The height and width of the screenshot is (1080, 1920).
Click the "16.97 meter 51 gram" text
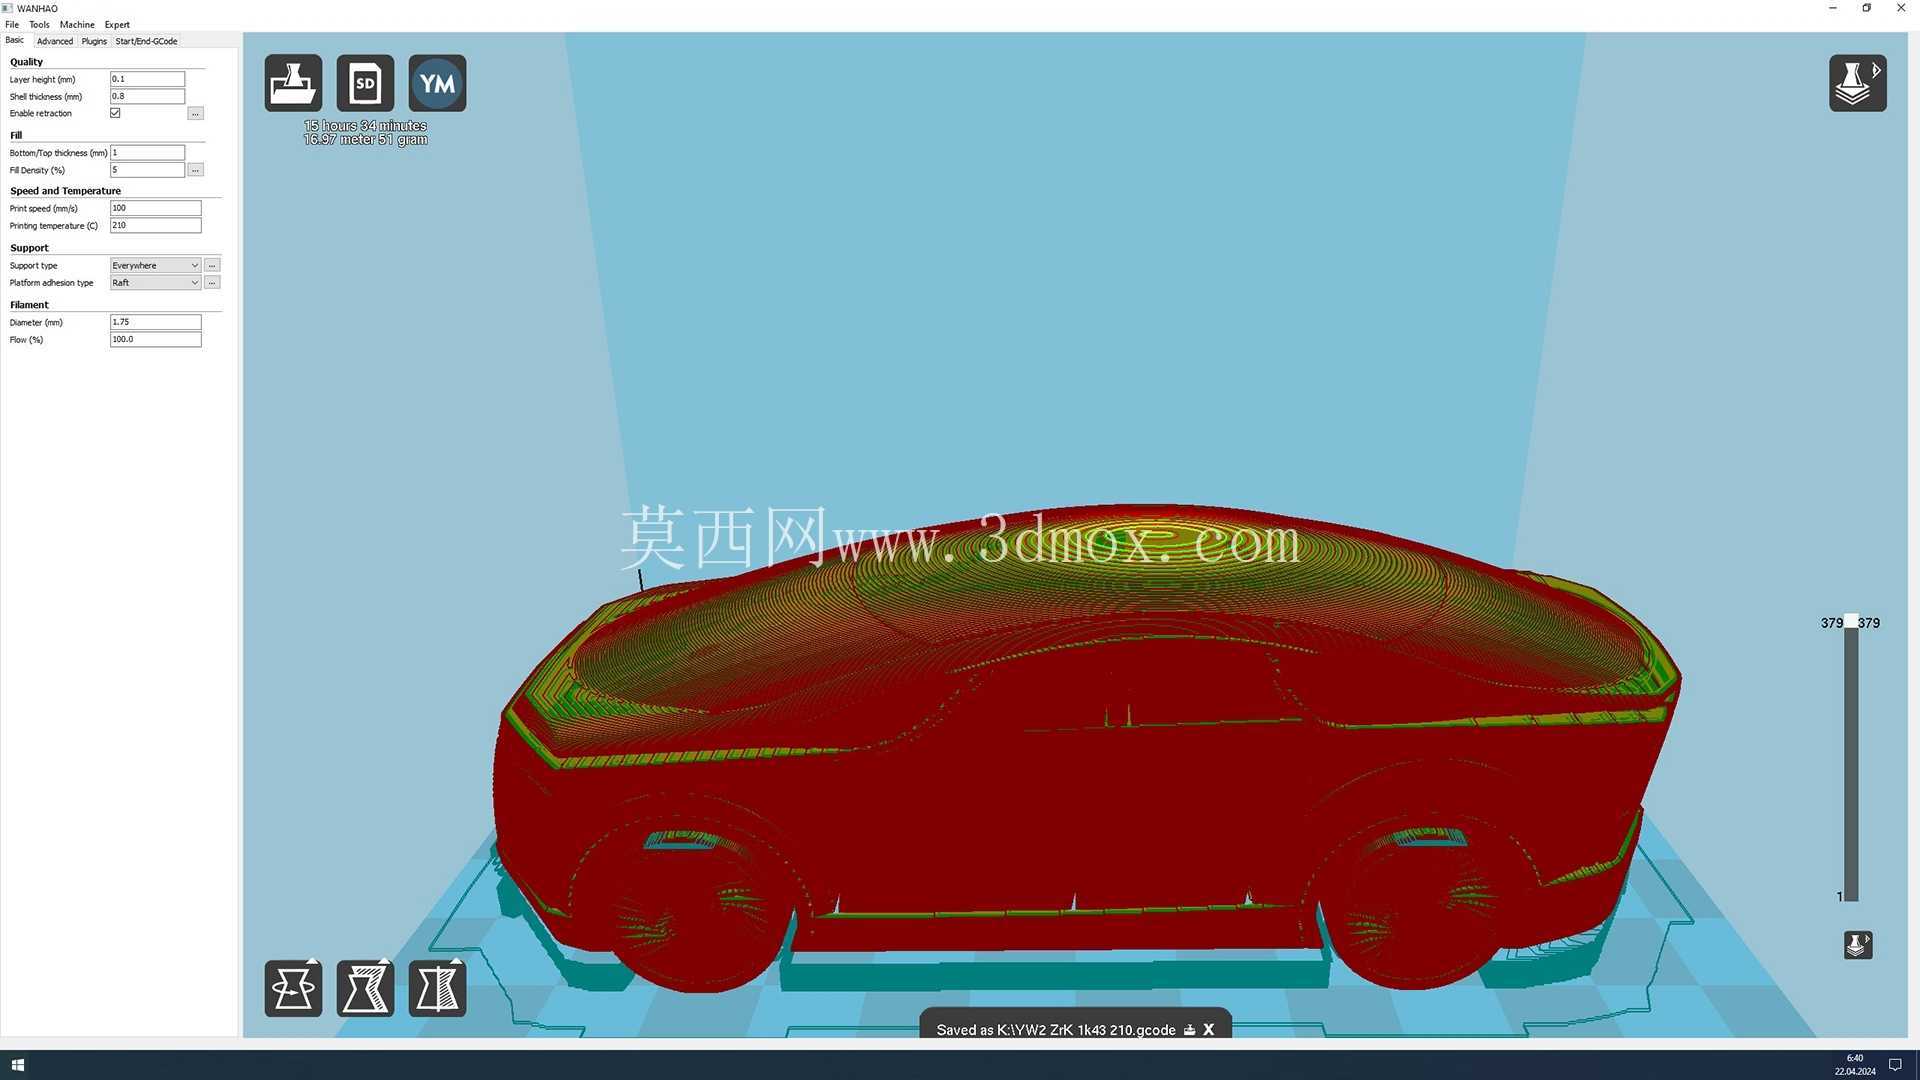tap(365, 140)
